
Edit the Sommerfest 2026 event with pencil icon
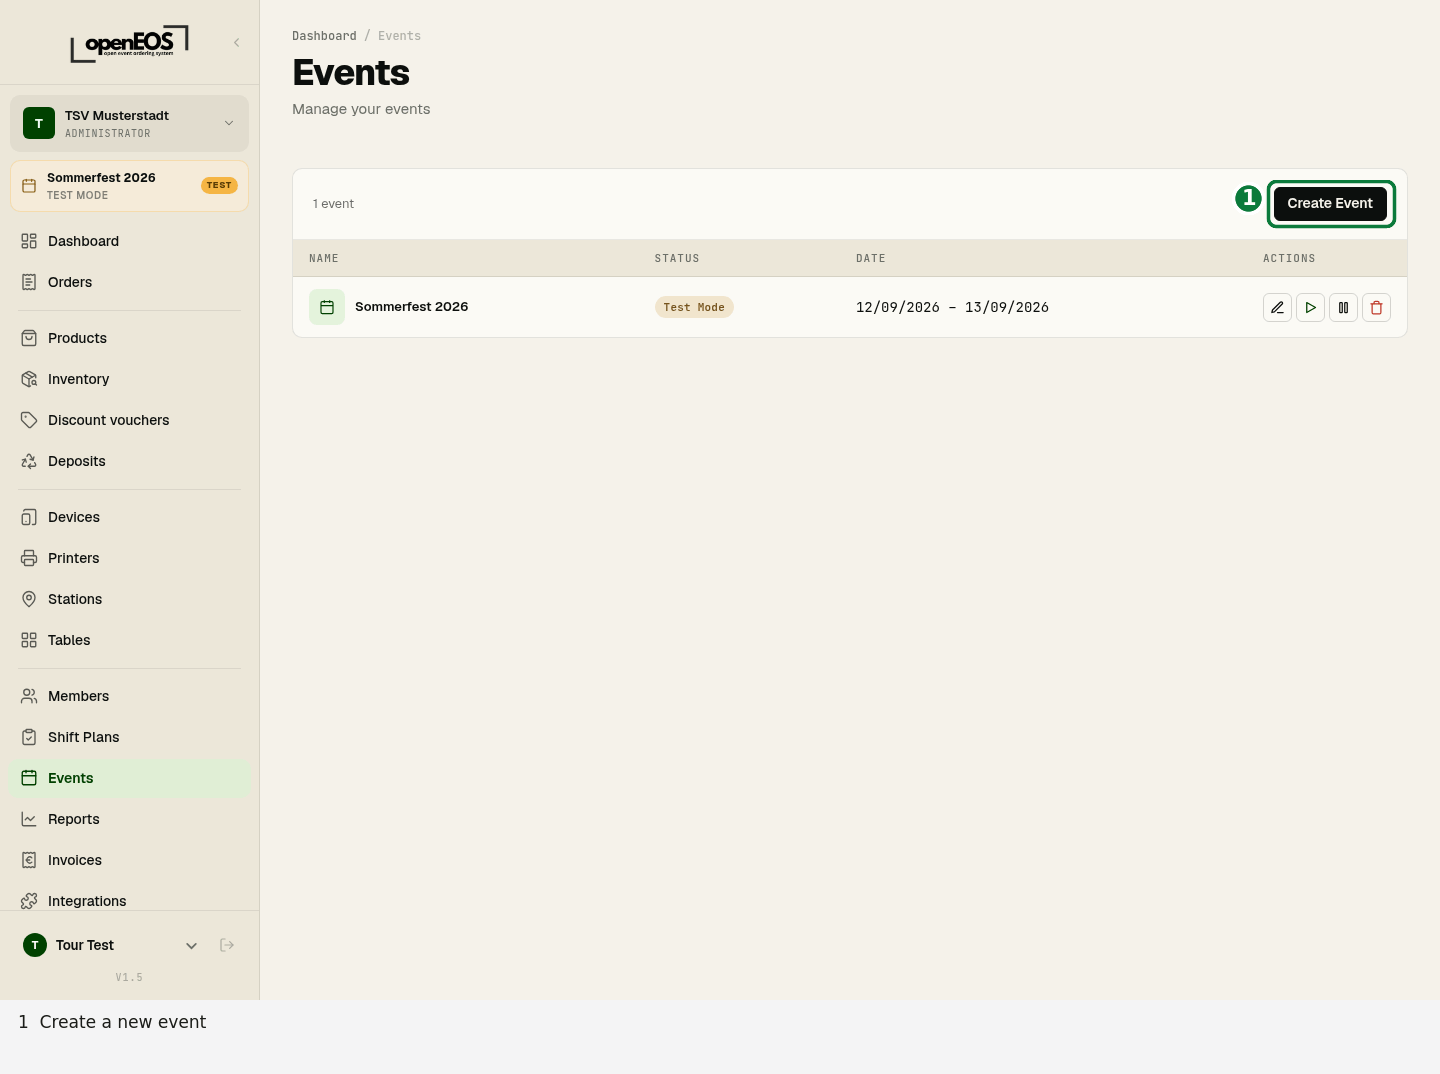(x=1277, y=307)
